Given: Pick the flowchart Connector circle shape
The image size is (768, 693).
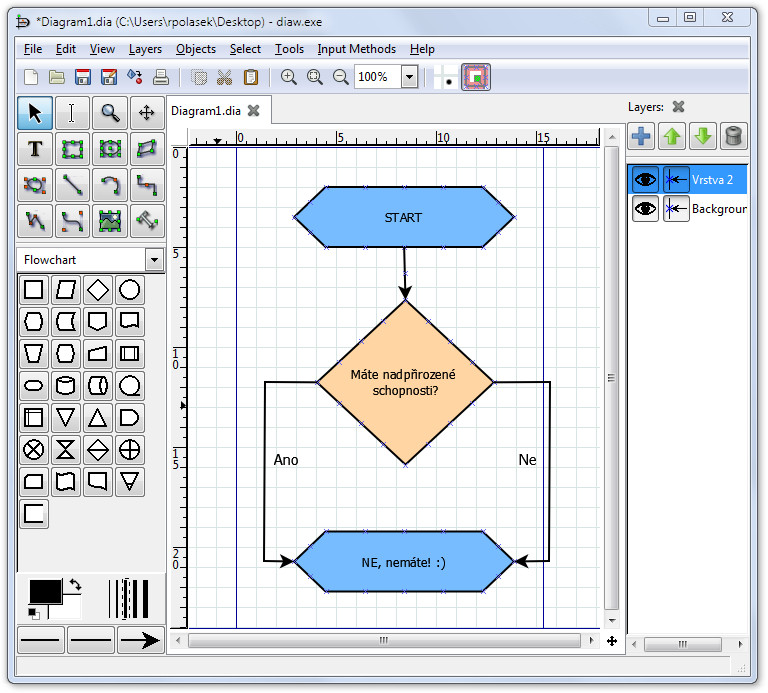Looking at the screenshot, I should tap(130, 289).
